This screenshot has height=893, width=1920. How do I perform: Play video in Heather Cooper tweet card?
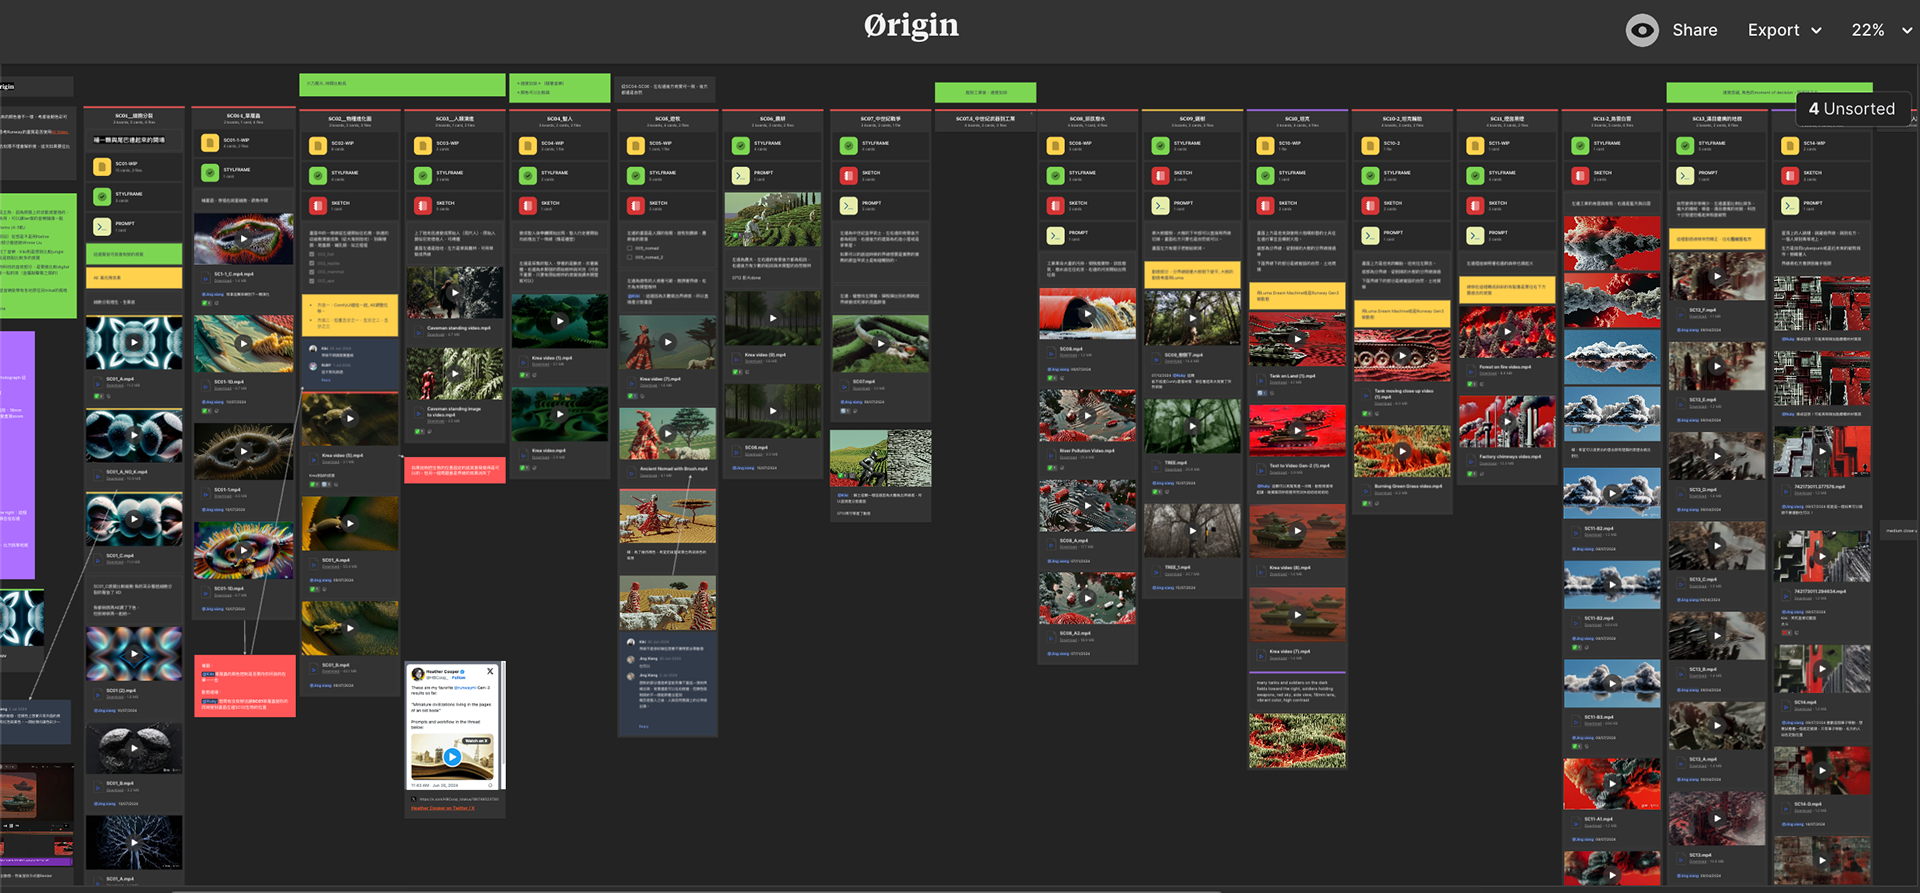click(x=452, y=757)
